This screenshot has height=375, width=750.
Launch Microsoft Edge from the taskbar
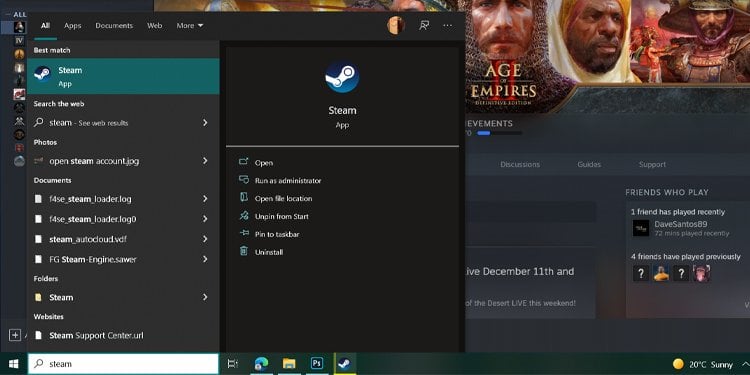[x=261, y=364]
